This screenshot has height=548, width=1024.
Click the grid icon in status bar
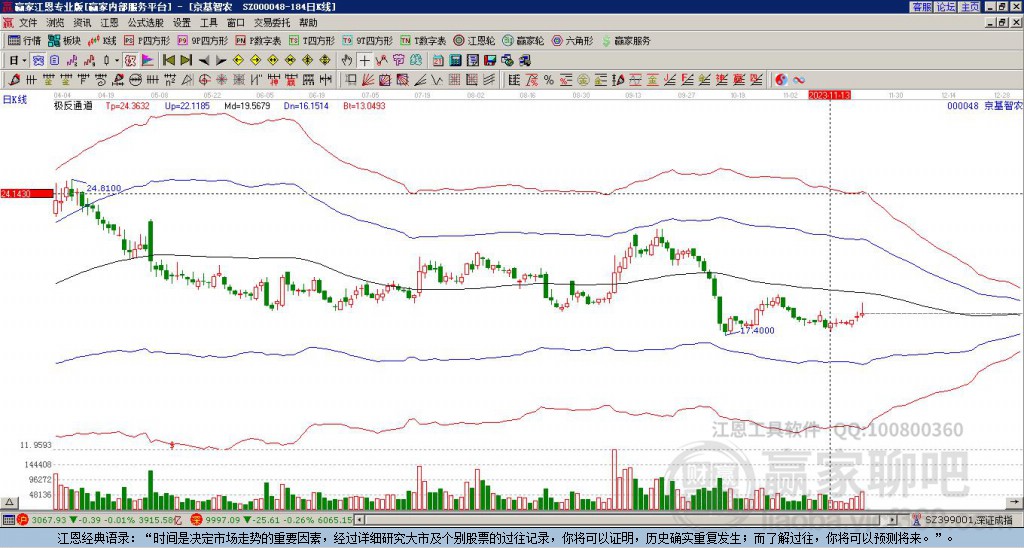[8, 520]
